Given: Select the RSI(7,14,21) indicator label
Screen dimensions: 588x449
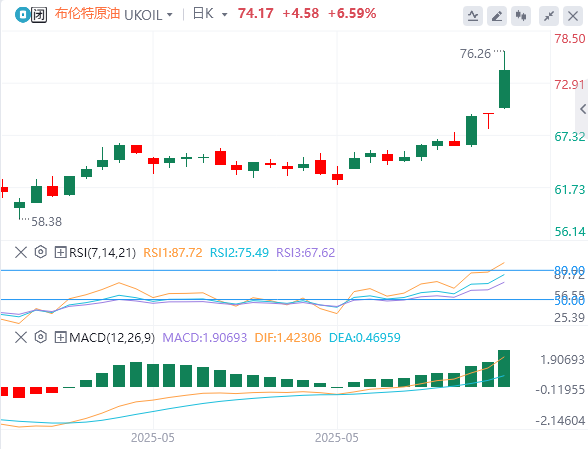Looking at the screenshot, I should click(x=102, y=252).
